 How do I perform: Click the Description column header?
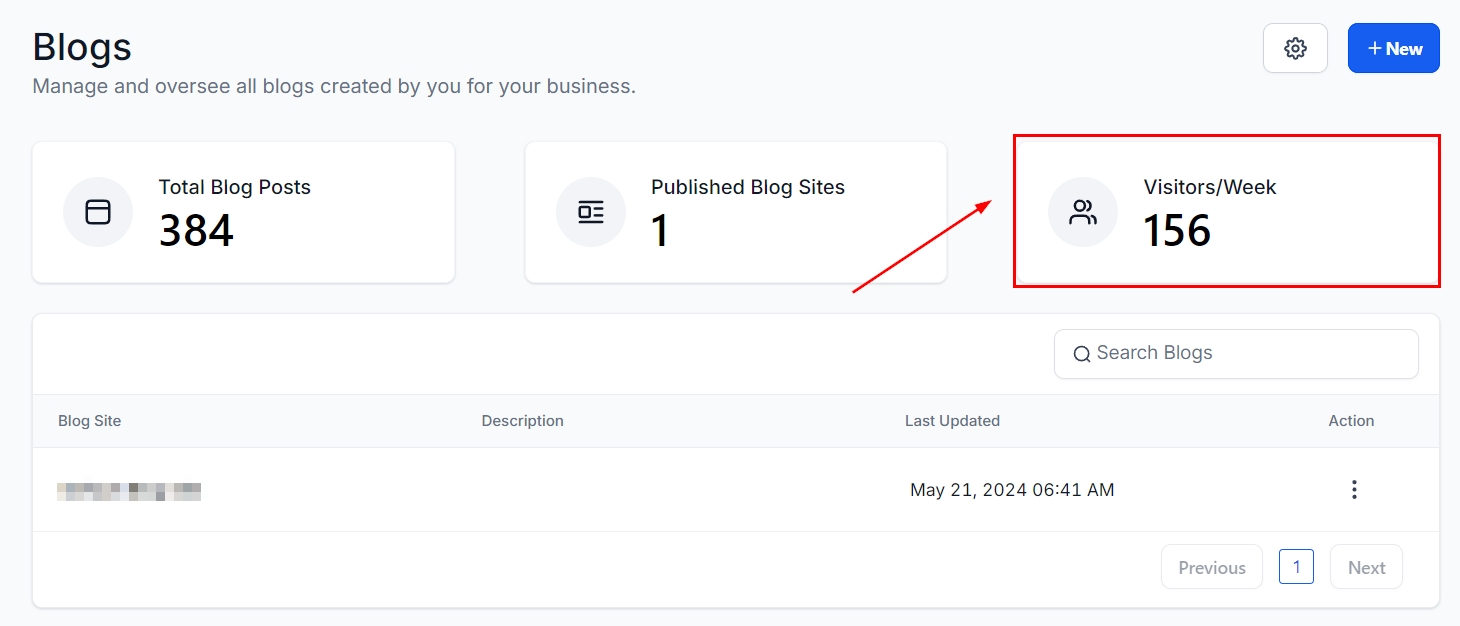click(522, 421)
